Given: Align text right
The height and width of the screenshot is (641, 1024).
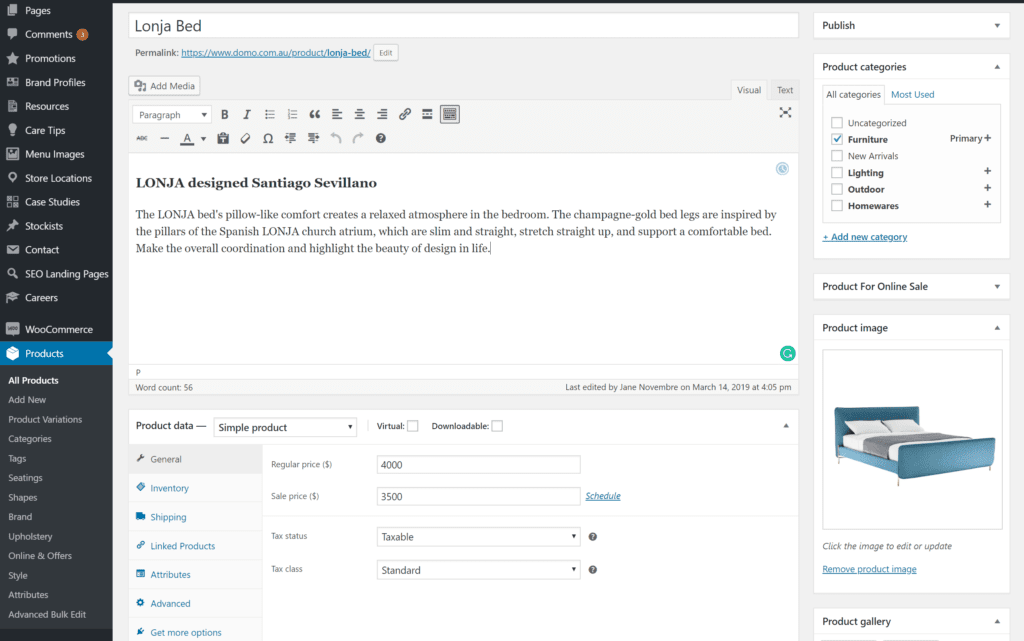Looking at the screenshot, I should [x=382, y=114].
